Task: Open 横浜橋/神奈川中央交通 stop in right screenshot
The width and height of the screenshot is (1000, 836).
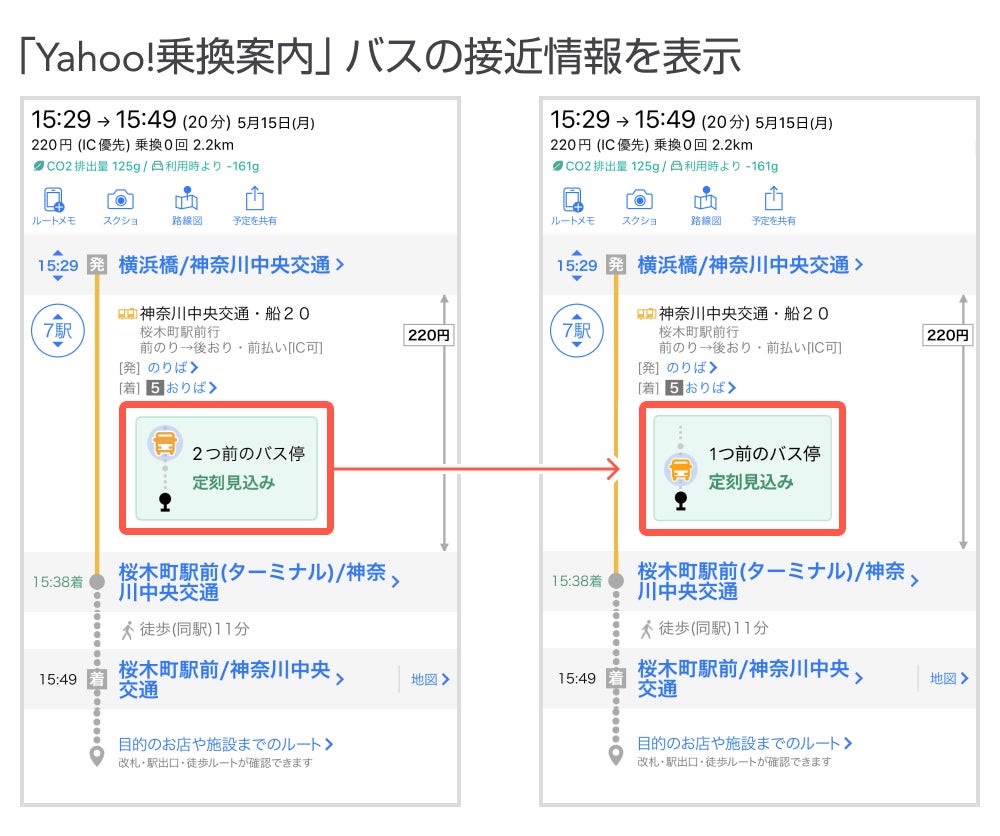Action: coord(750,265)
